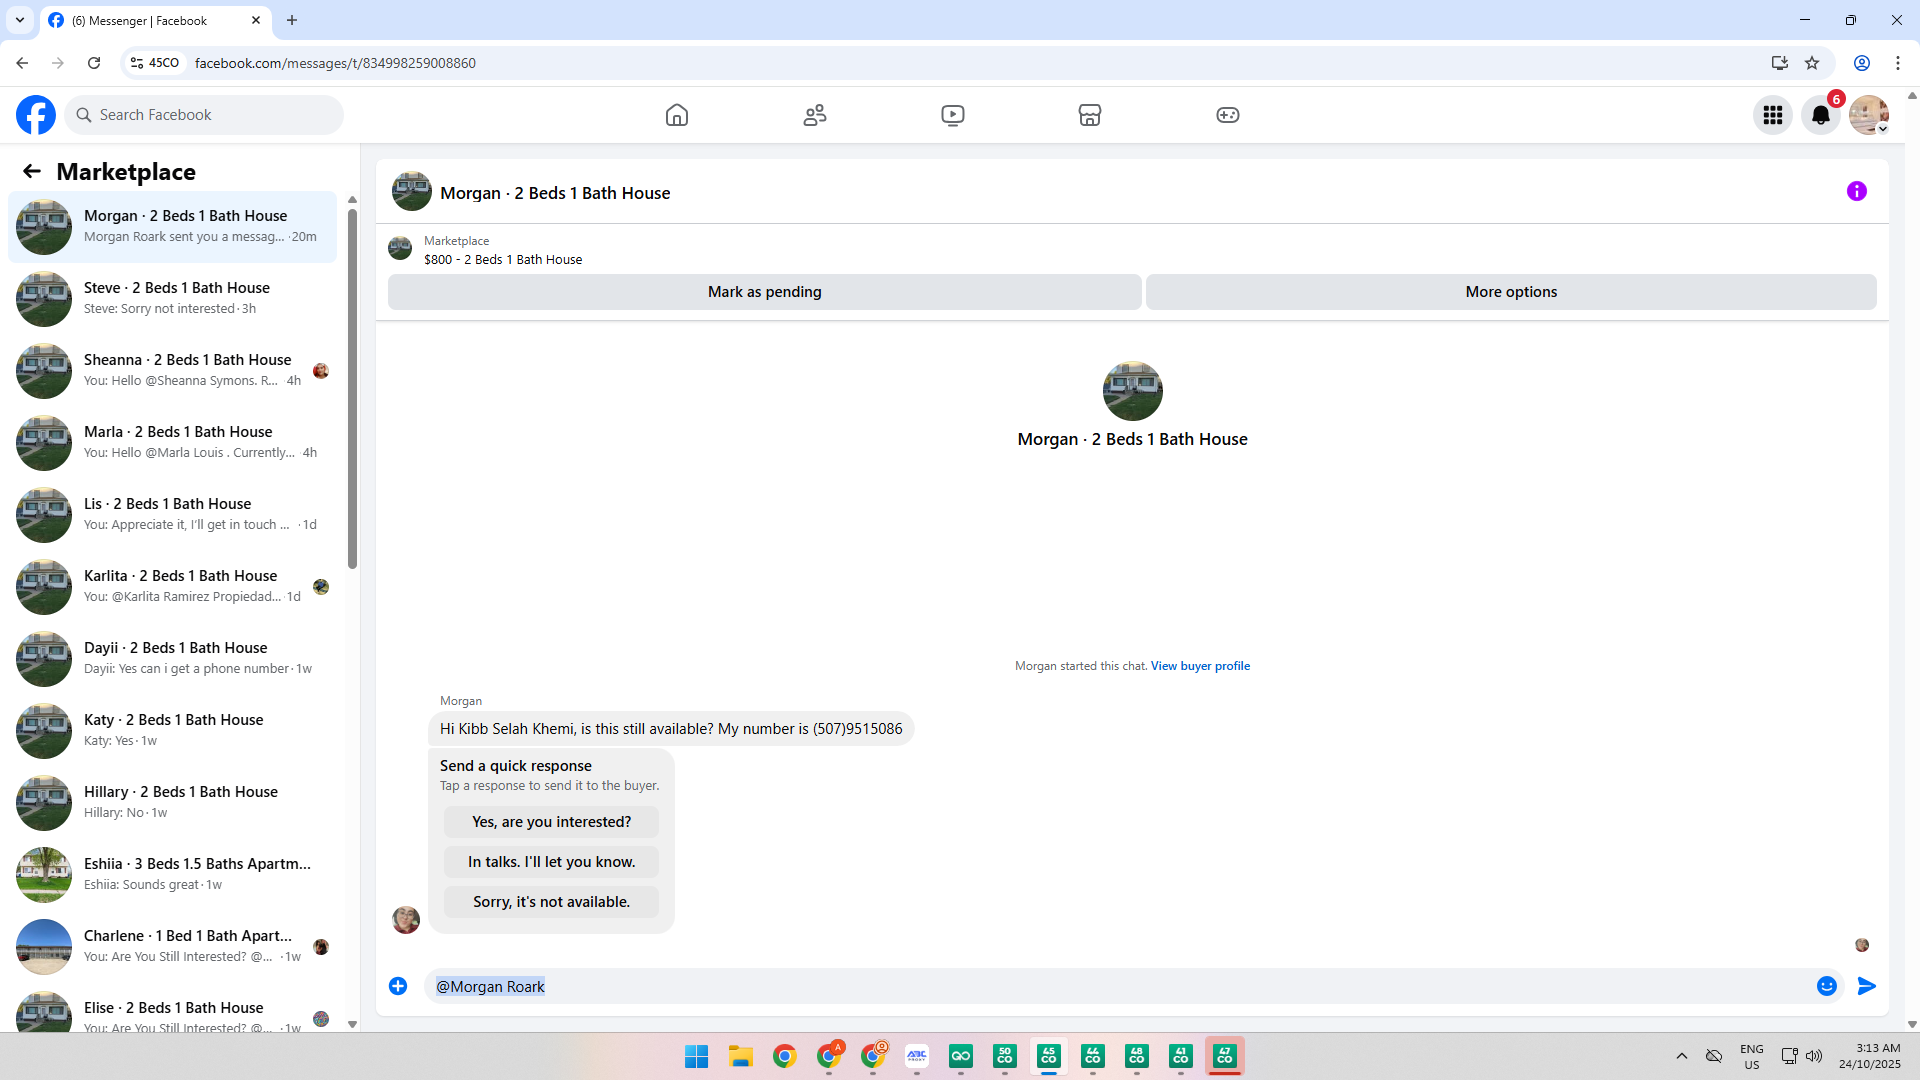Reload the Messenger page
Screen dimensions: 1920x1080
pos(94,63)
